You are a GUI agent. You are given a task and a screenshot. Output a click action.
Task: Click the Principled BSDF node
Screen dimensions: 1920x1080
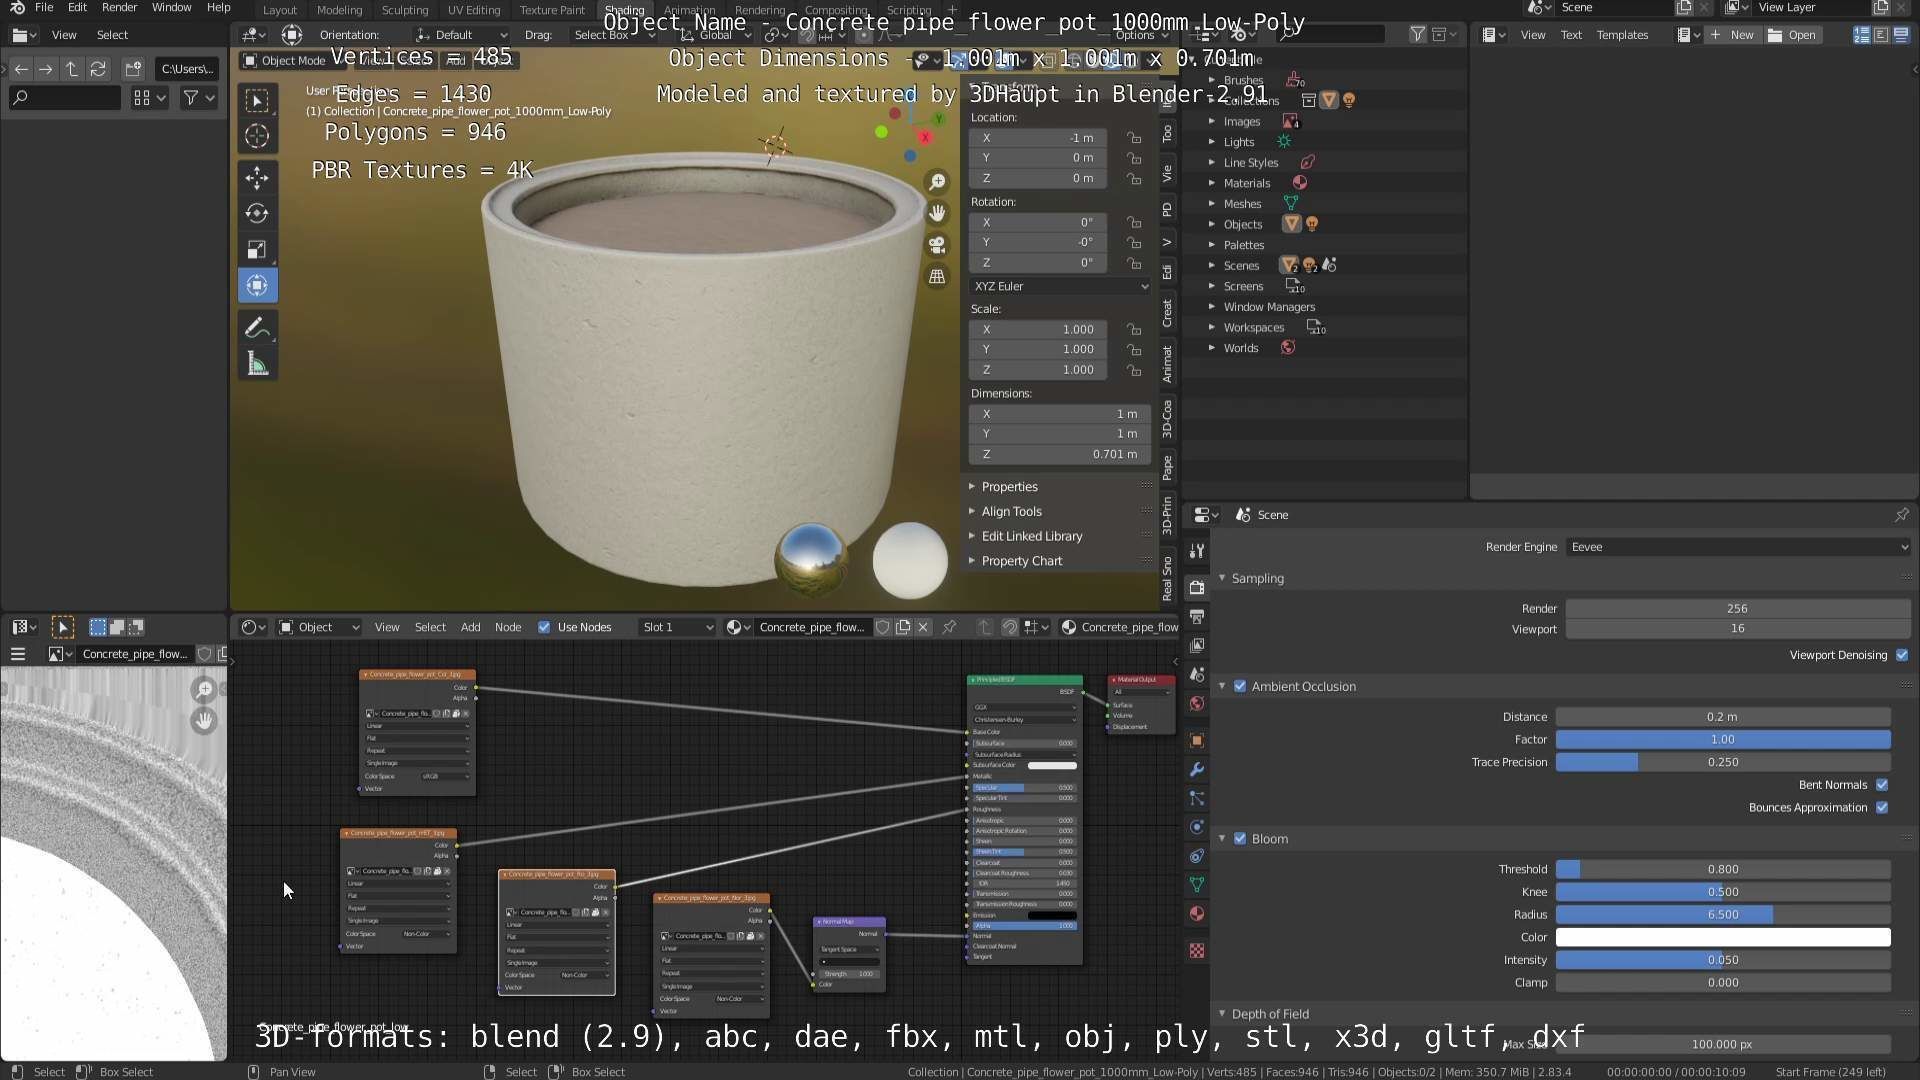click(x=1024, y=820)
